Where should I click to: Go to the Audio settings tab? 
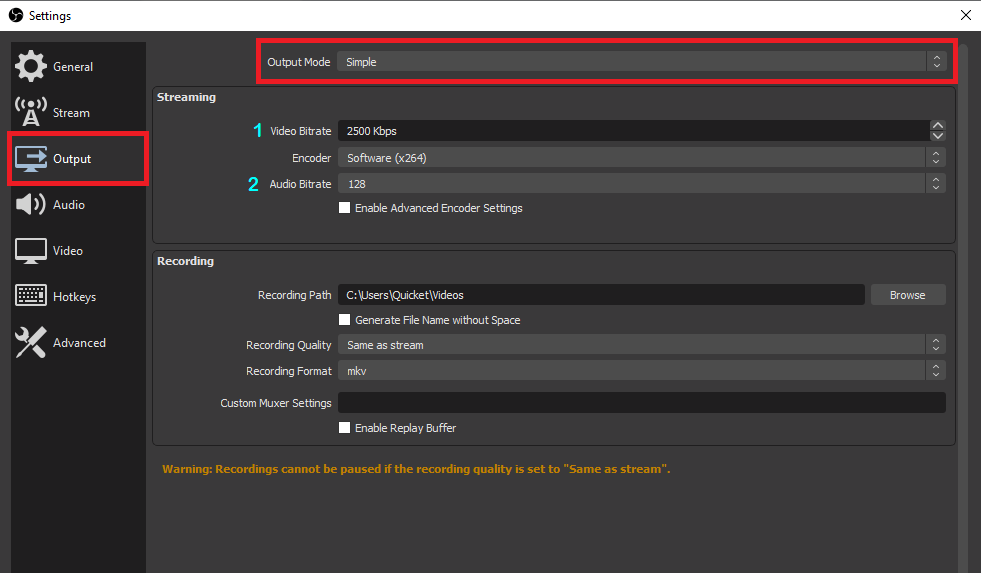78,205
